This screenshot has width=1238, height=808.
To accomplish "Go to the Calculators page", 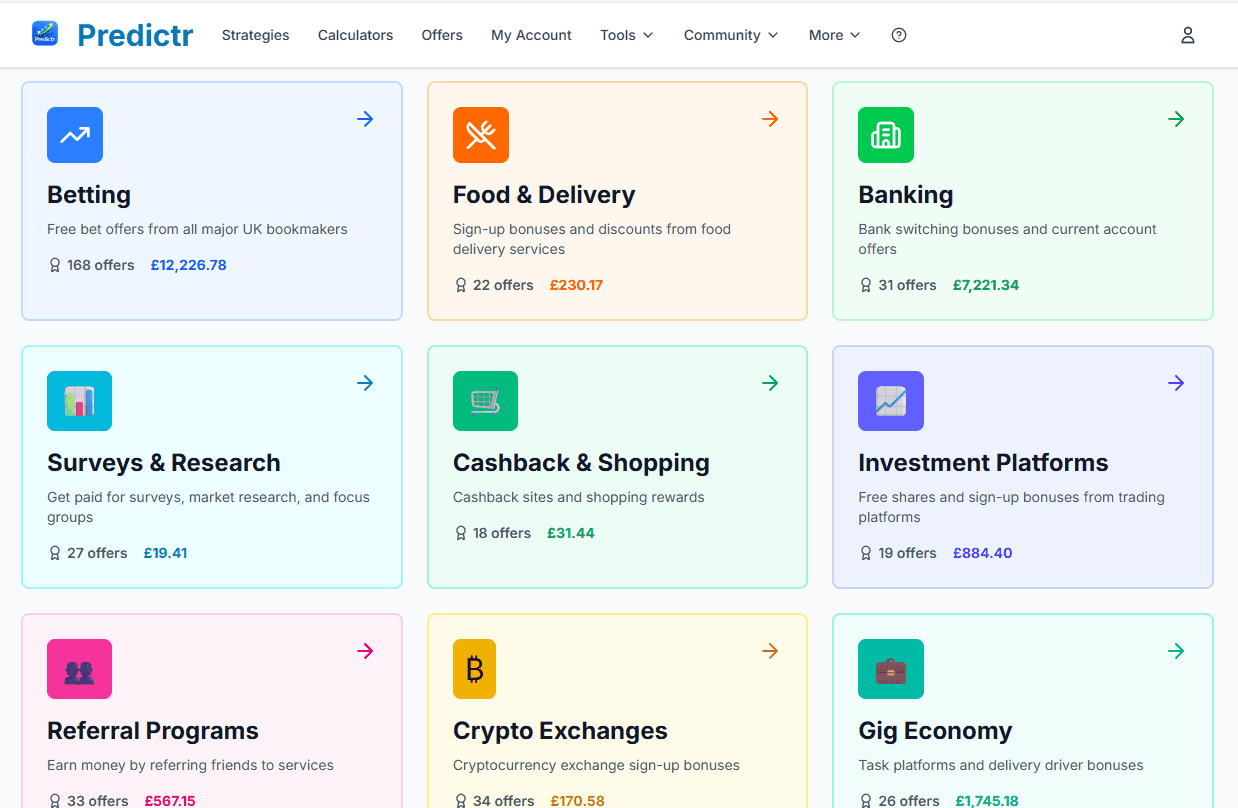I will [x=355, y=35].
